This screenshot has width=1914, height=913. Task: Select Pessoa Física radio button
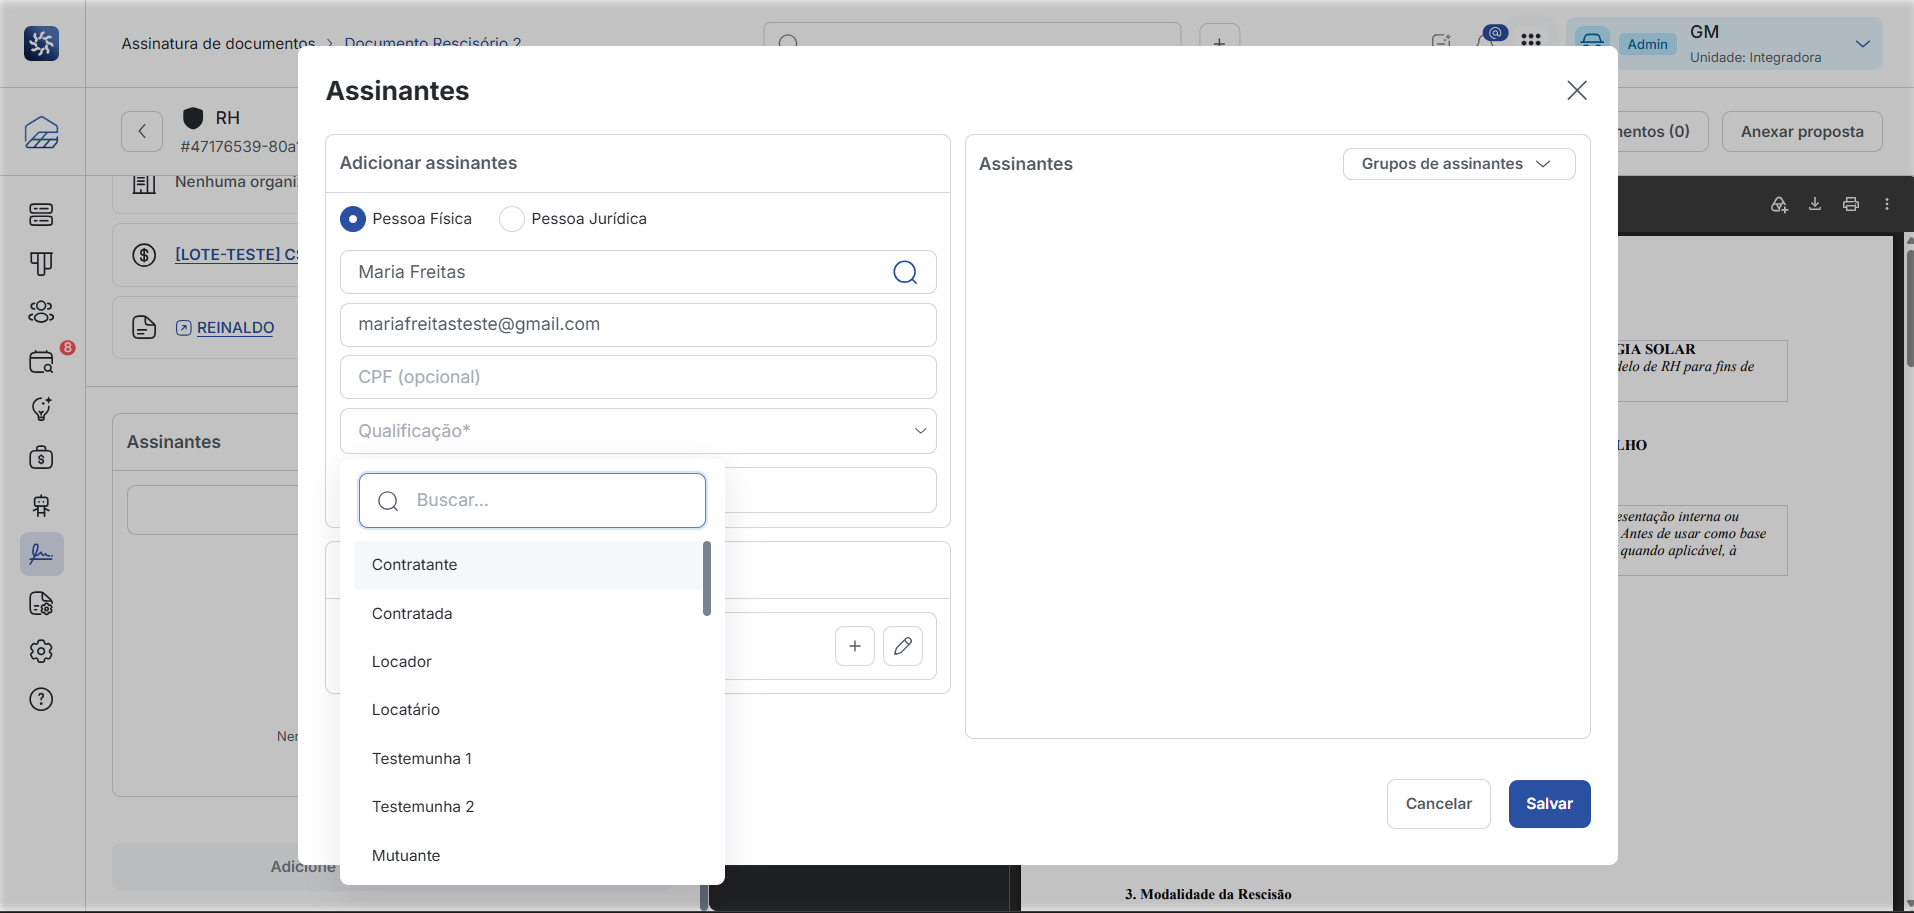click(x=353, y=219)
